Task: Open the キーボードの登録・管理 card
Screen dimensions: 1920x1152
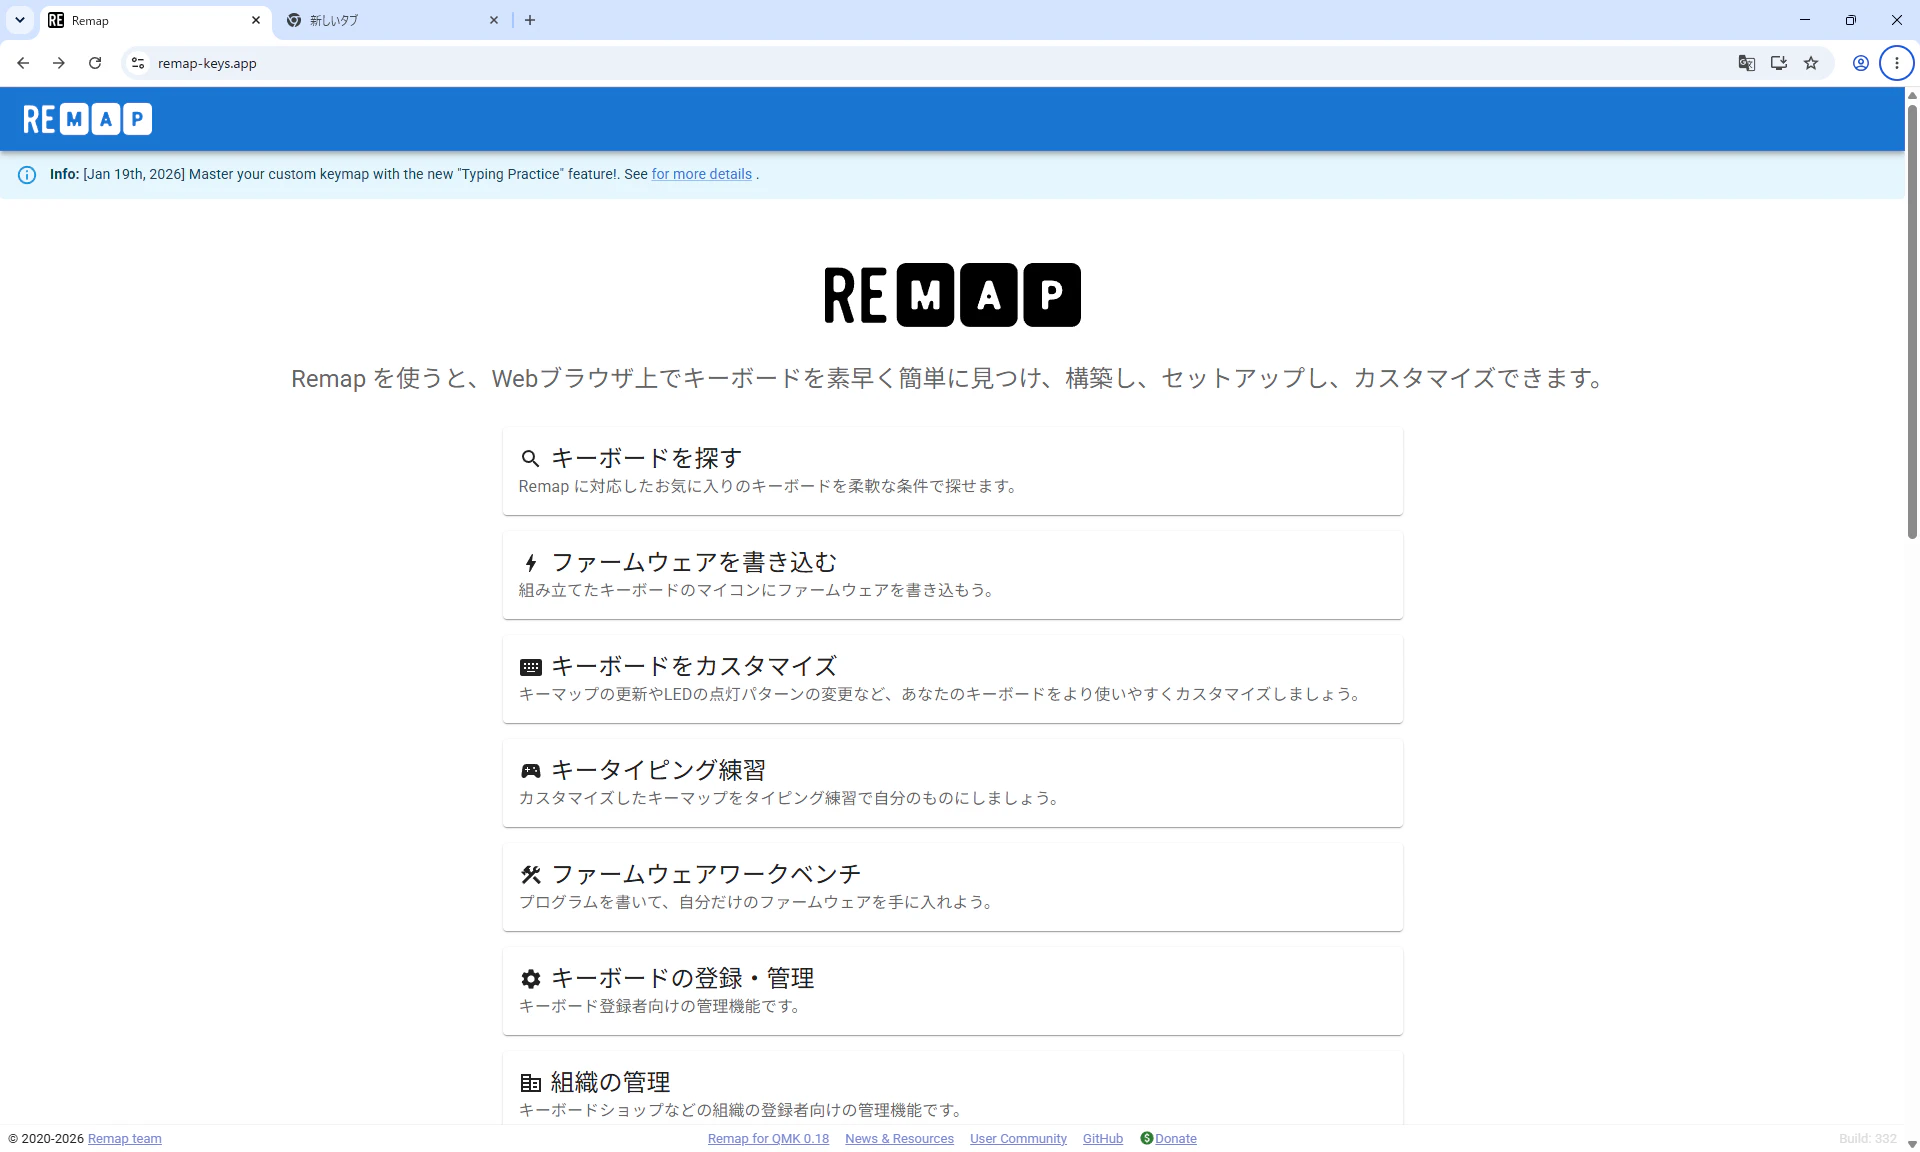Action: [x=953, y=991]
